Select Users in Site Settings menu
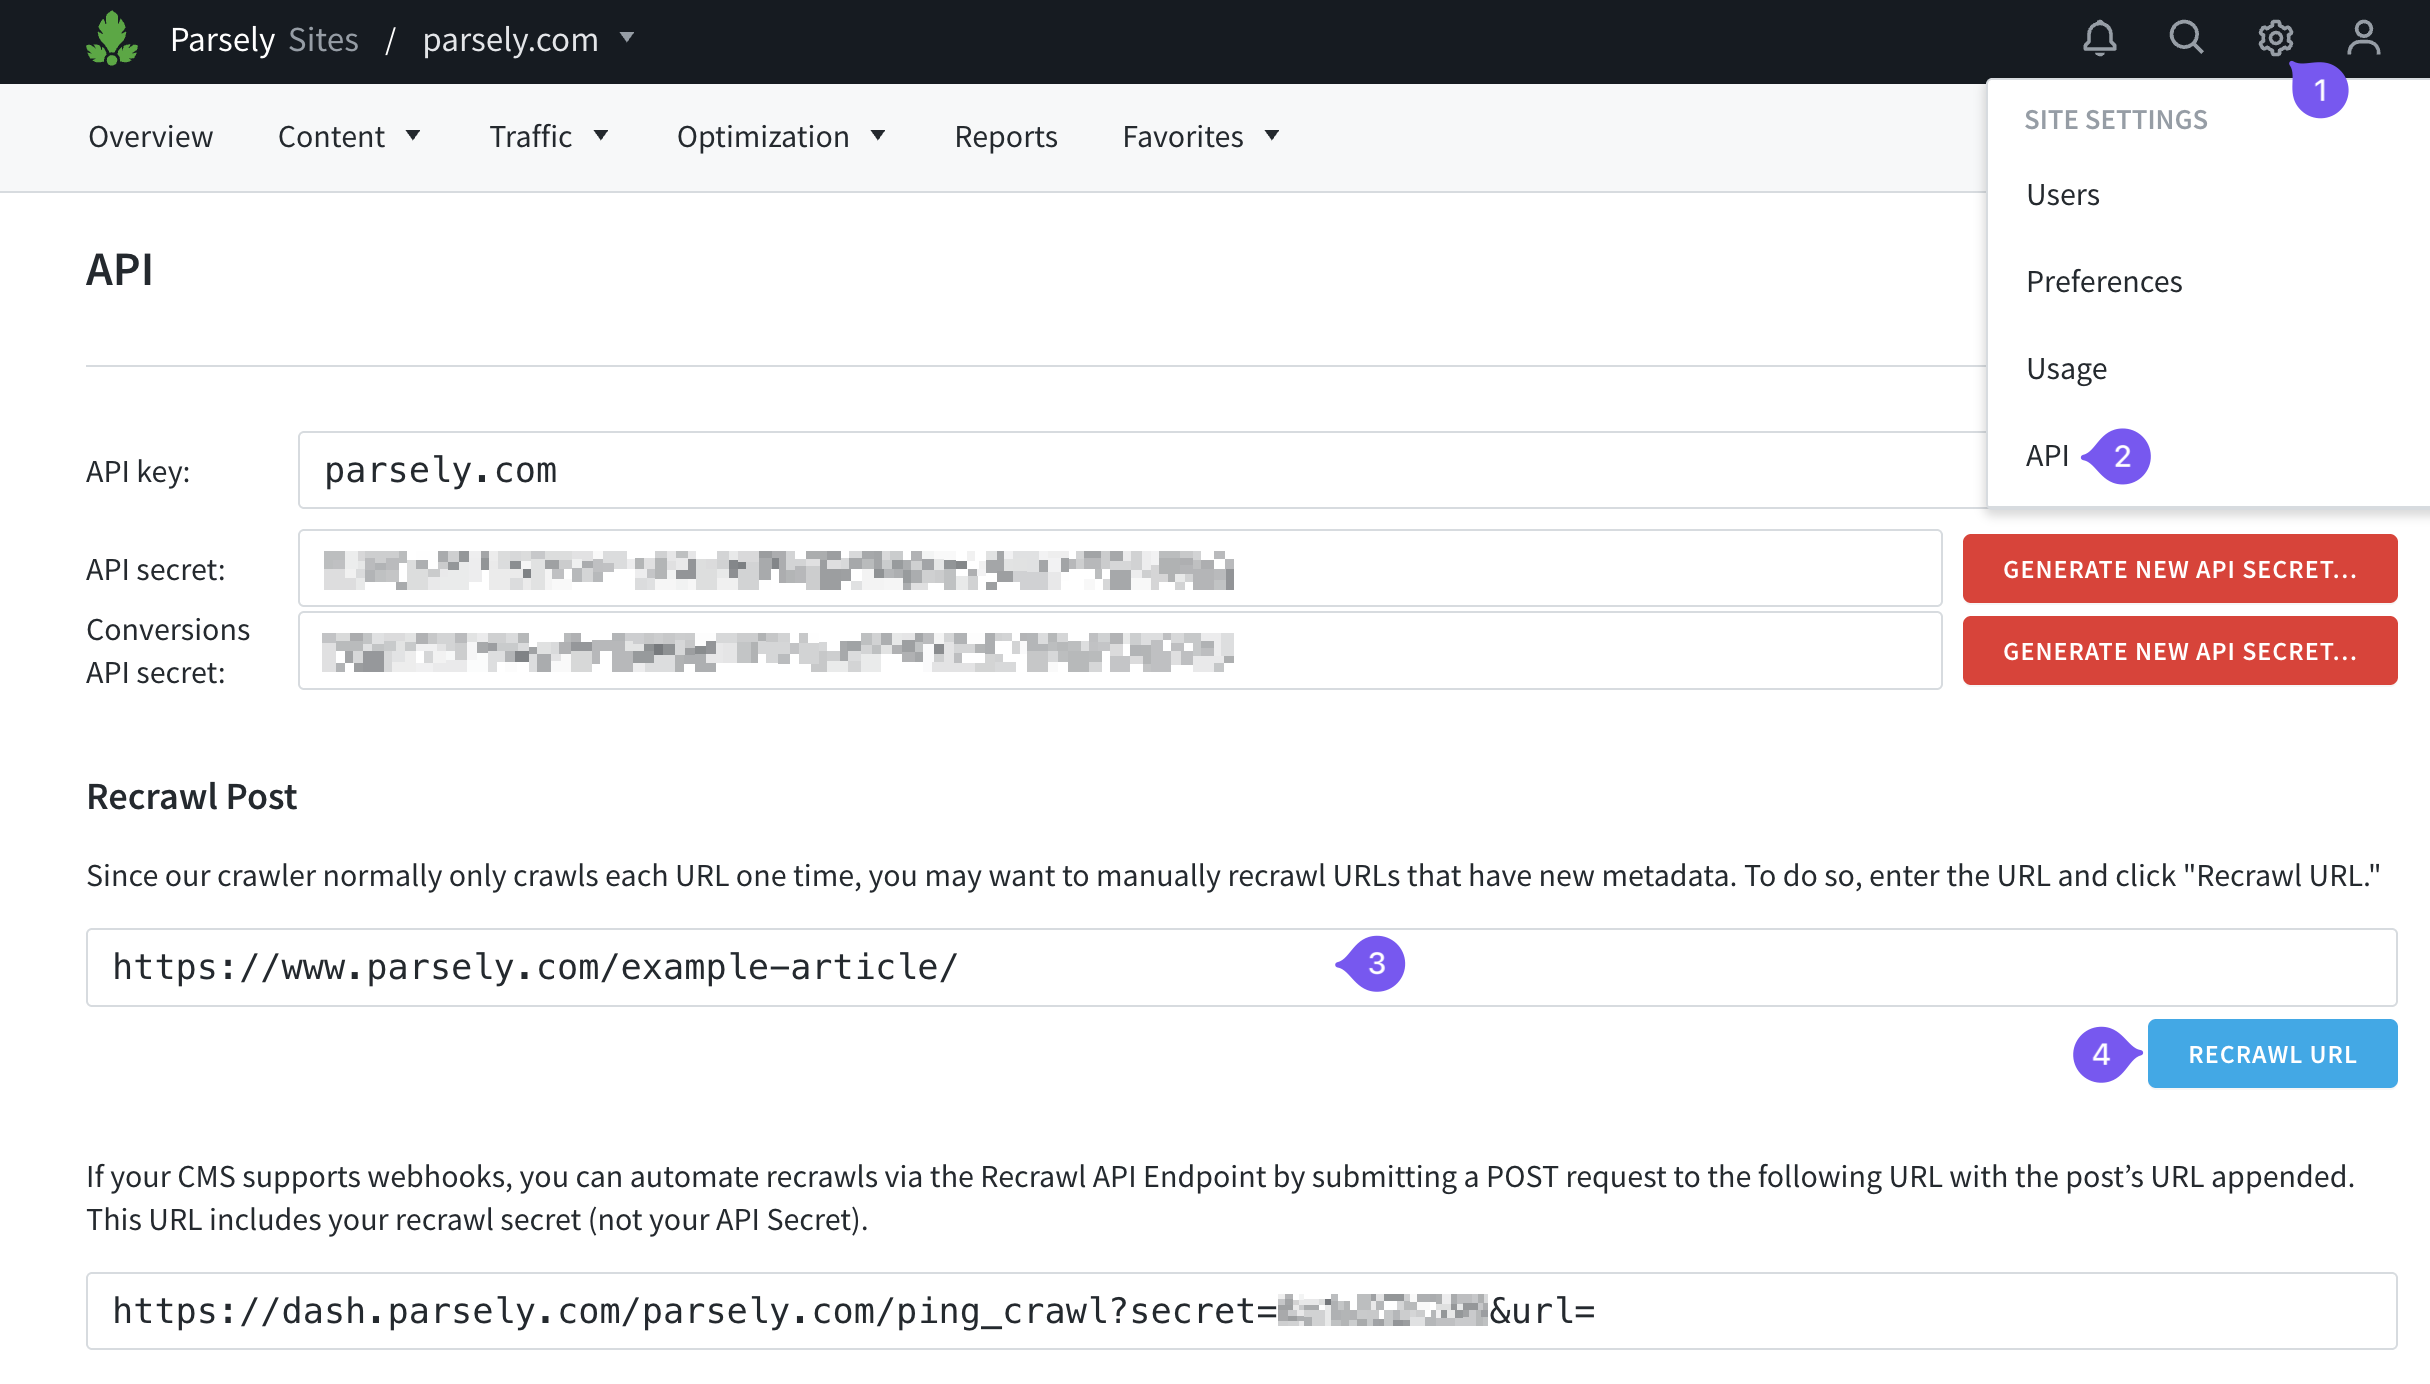Screen dimensions: 2430x1384 click(2062, 194)
